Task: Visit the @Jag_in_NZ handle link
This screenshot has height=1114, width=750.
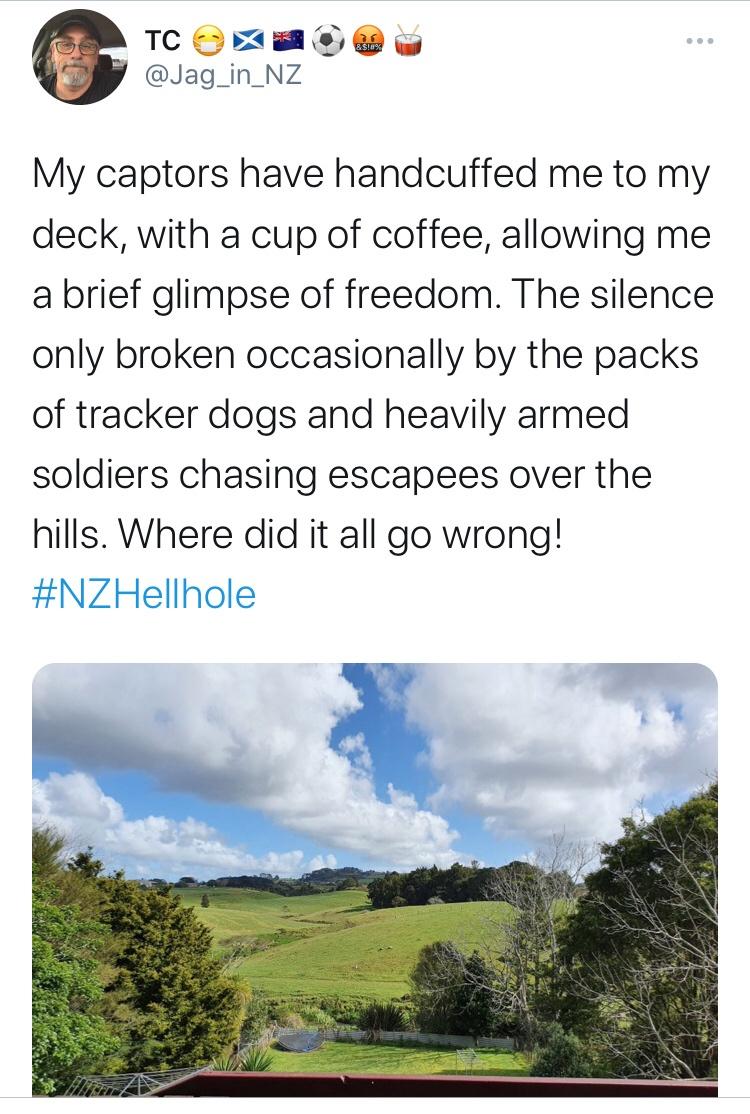Action: tap(222, 75)
